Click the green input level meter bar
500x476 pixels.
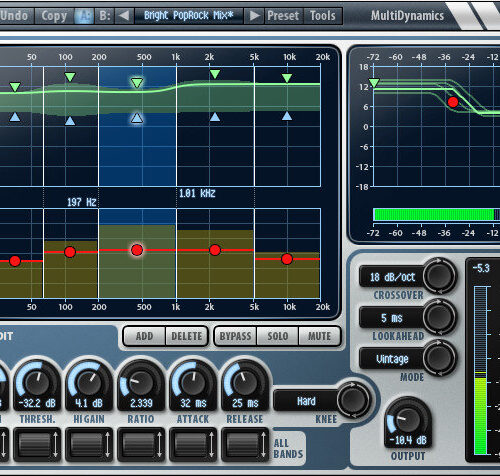434,214
